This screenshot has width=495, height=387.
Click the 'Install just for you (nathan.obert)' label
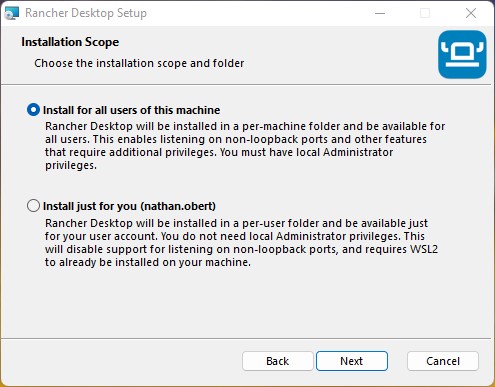[129, 206]
